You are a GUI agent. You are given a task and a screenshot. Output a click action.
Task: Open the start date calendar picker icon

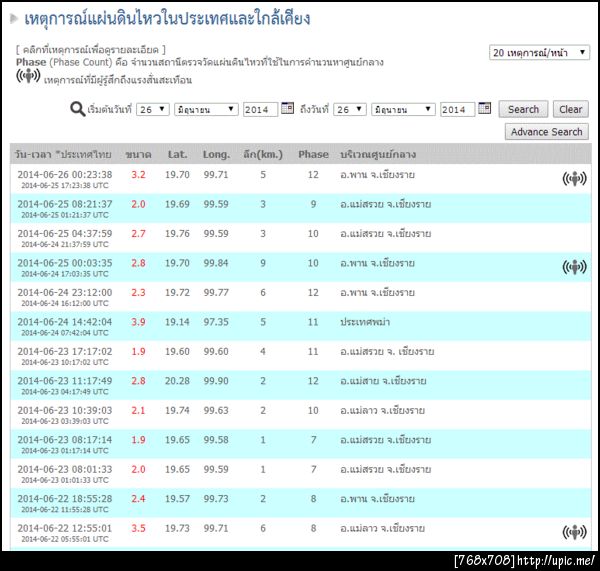[x=287, y=108]
